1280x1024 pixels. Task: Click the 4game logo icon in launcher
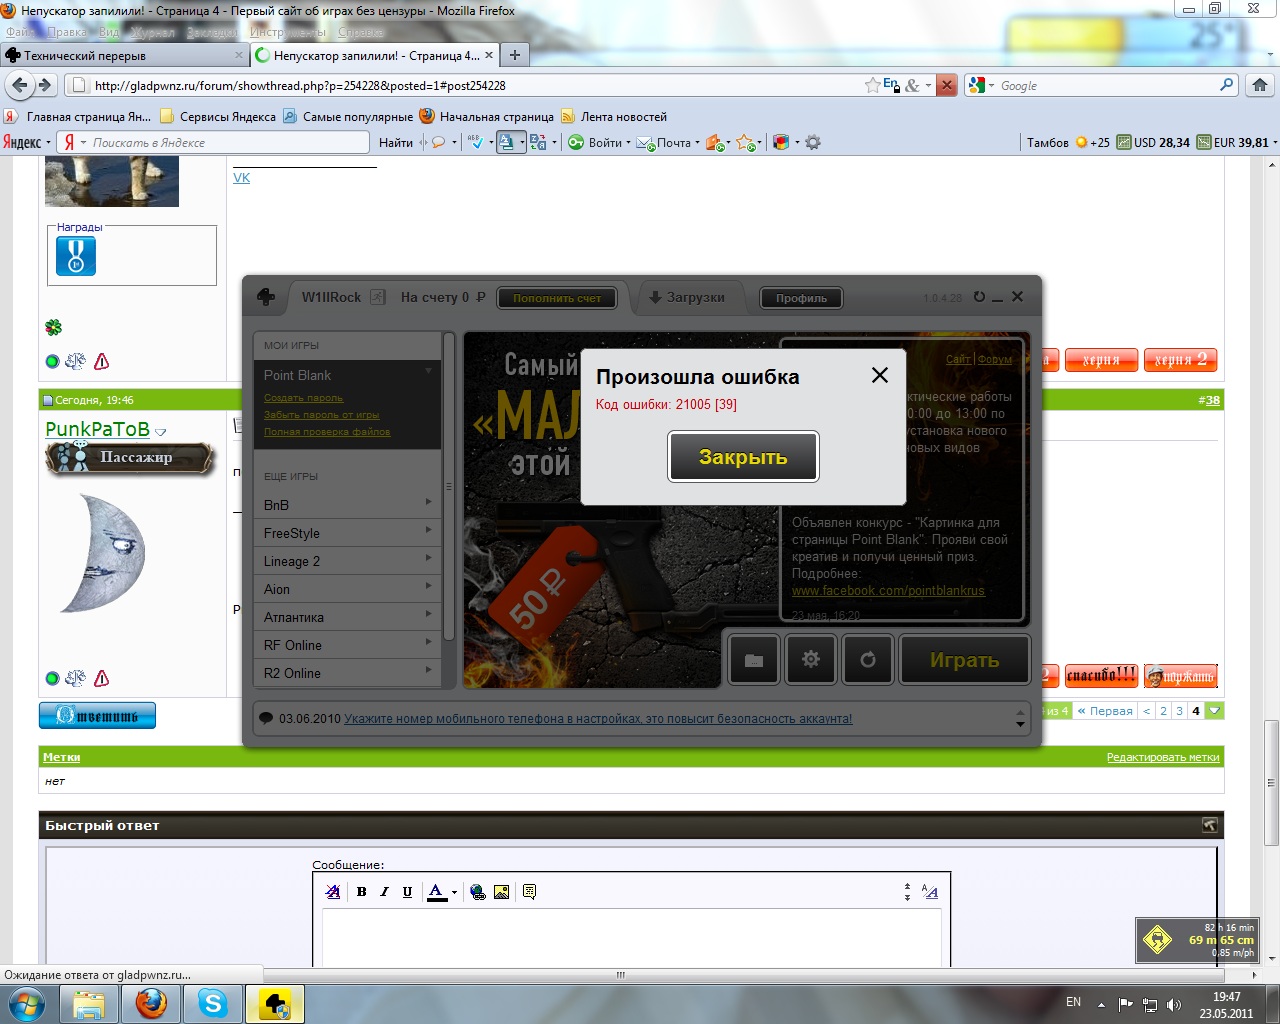click(x=267, y=297)
